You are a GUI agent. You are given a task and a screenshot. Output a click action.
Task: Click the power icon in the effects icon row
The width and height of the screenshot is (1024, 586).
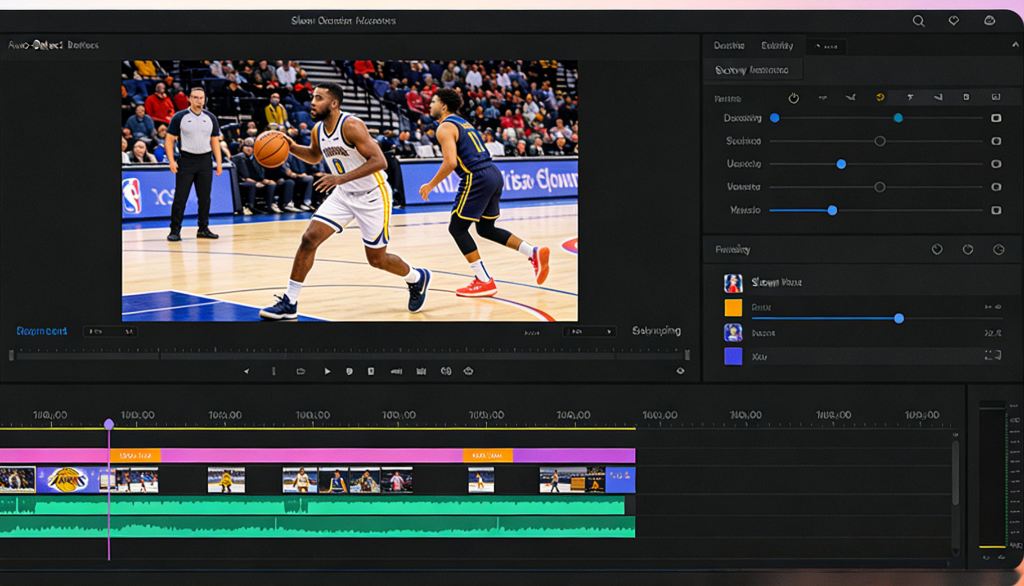point(794,98)
